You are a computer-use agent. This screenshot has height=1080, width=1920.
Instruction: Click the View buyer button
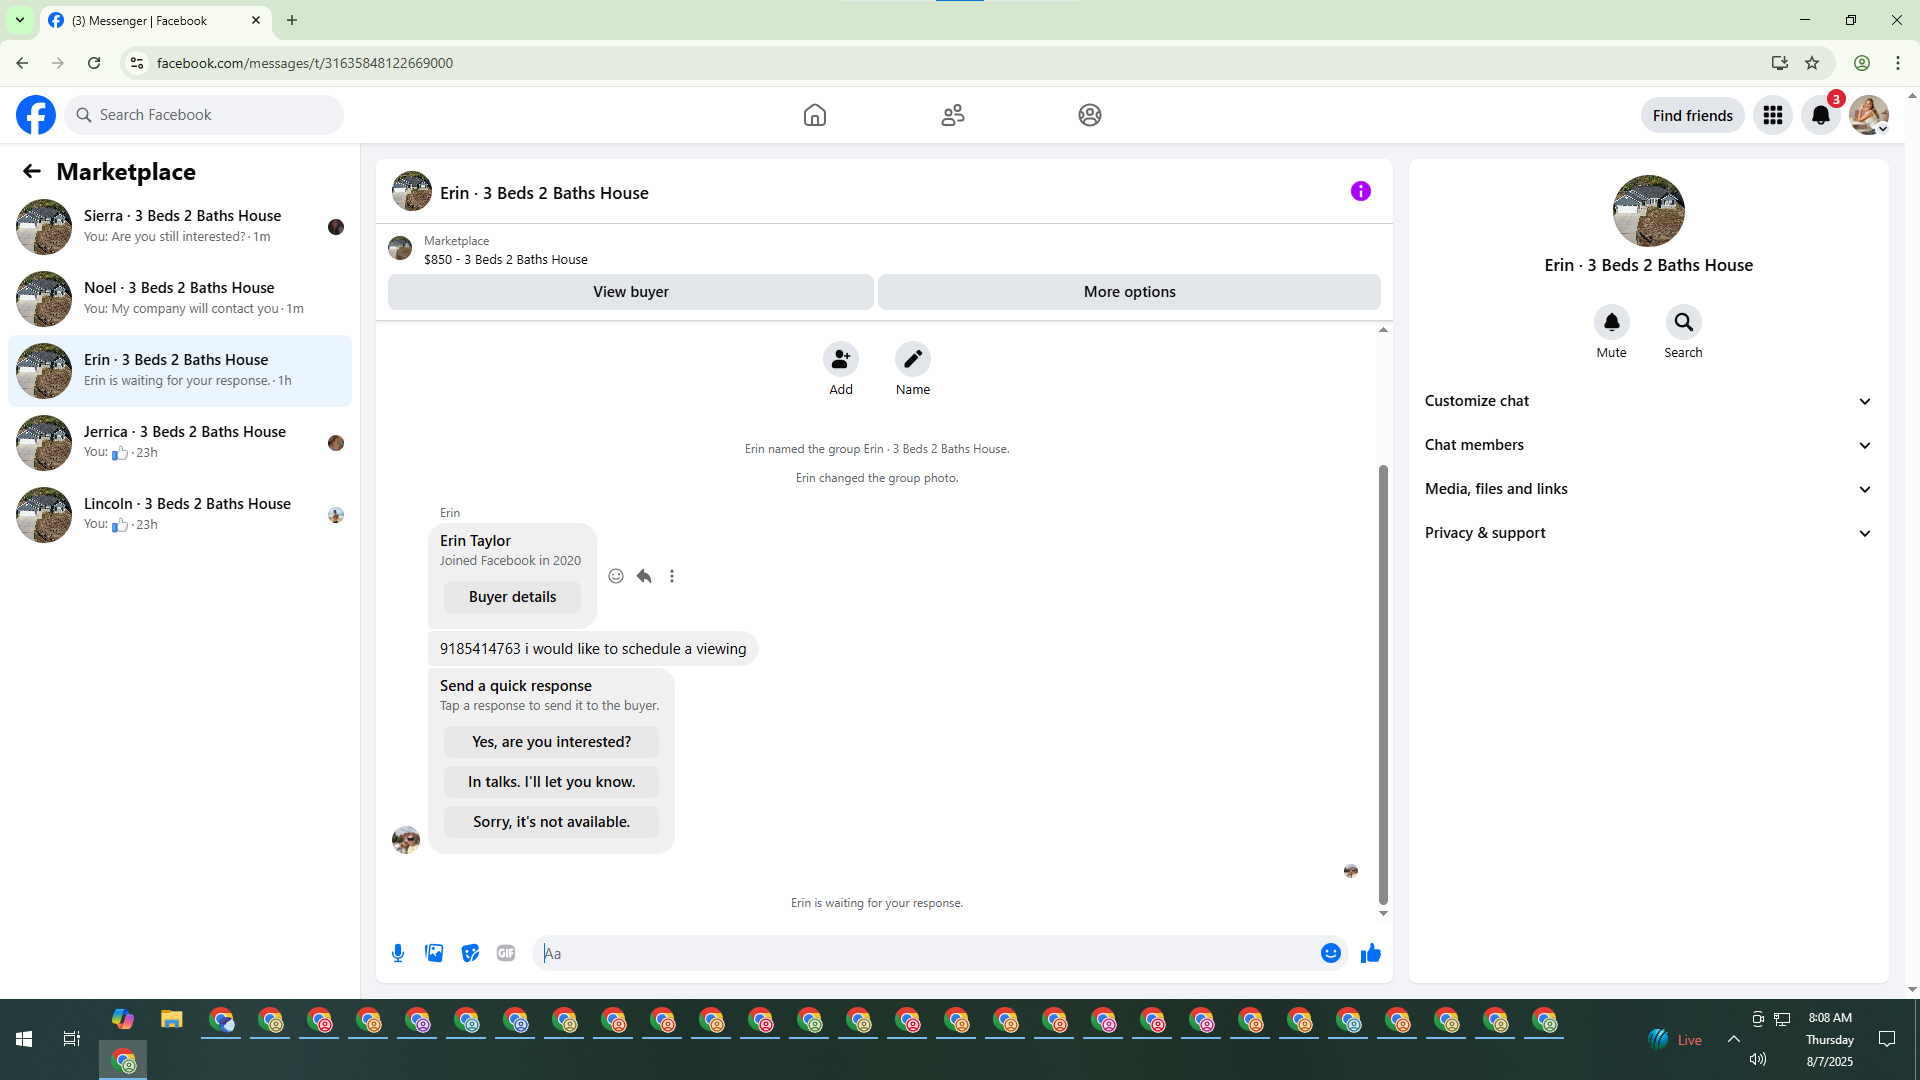click(x=631, y=292)
